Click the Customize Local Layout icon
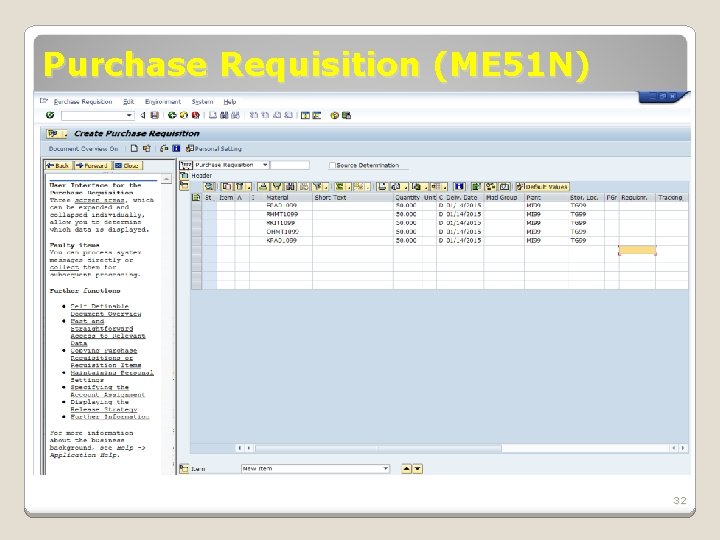720x540 pixels. coord(346,115)
